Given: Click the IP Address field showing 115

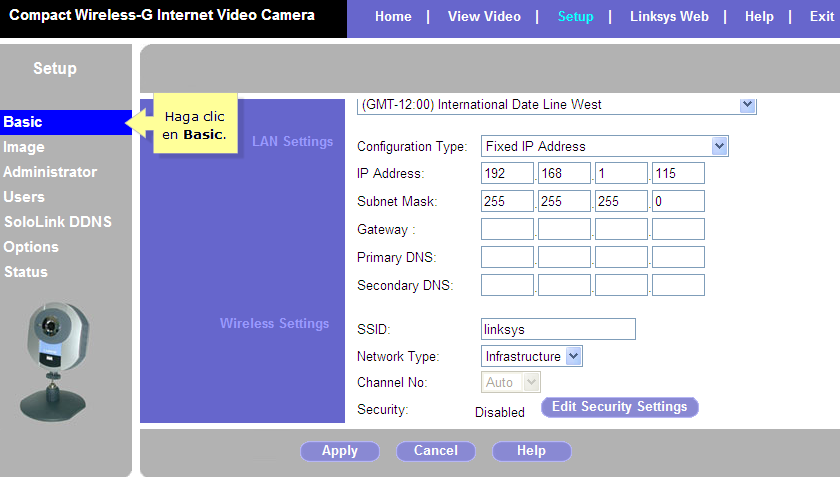Looking at the screenshot, I should (678, 173).
